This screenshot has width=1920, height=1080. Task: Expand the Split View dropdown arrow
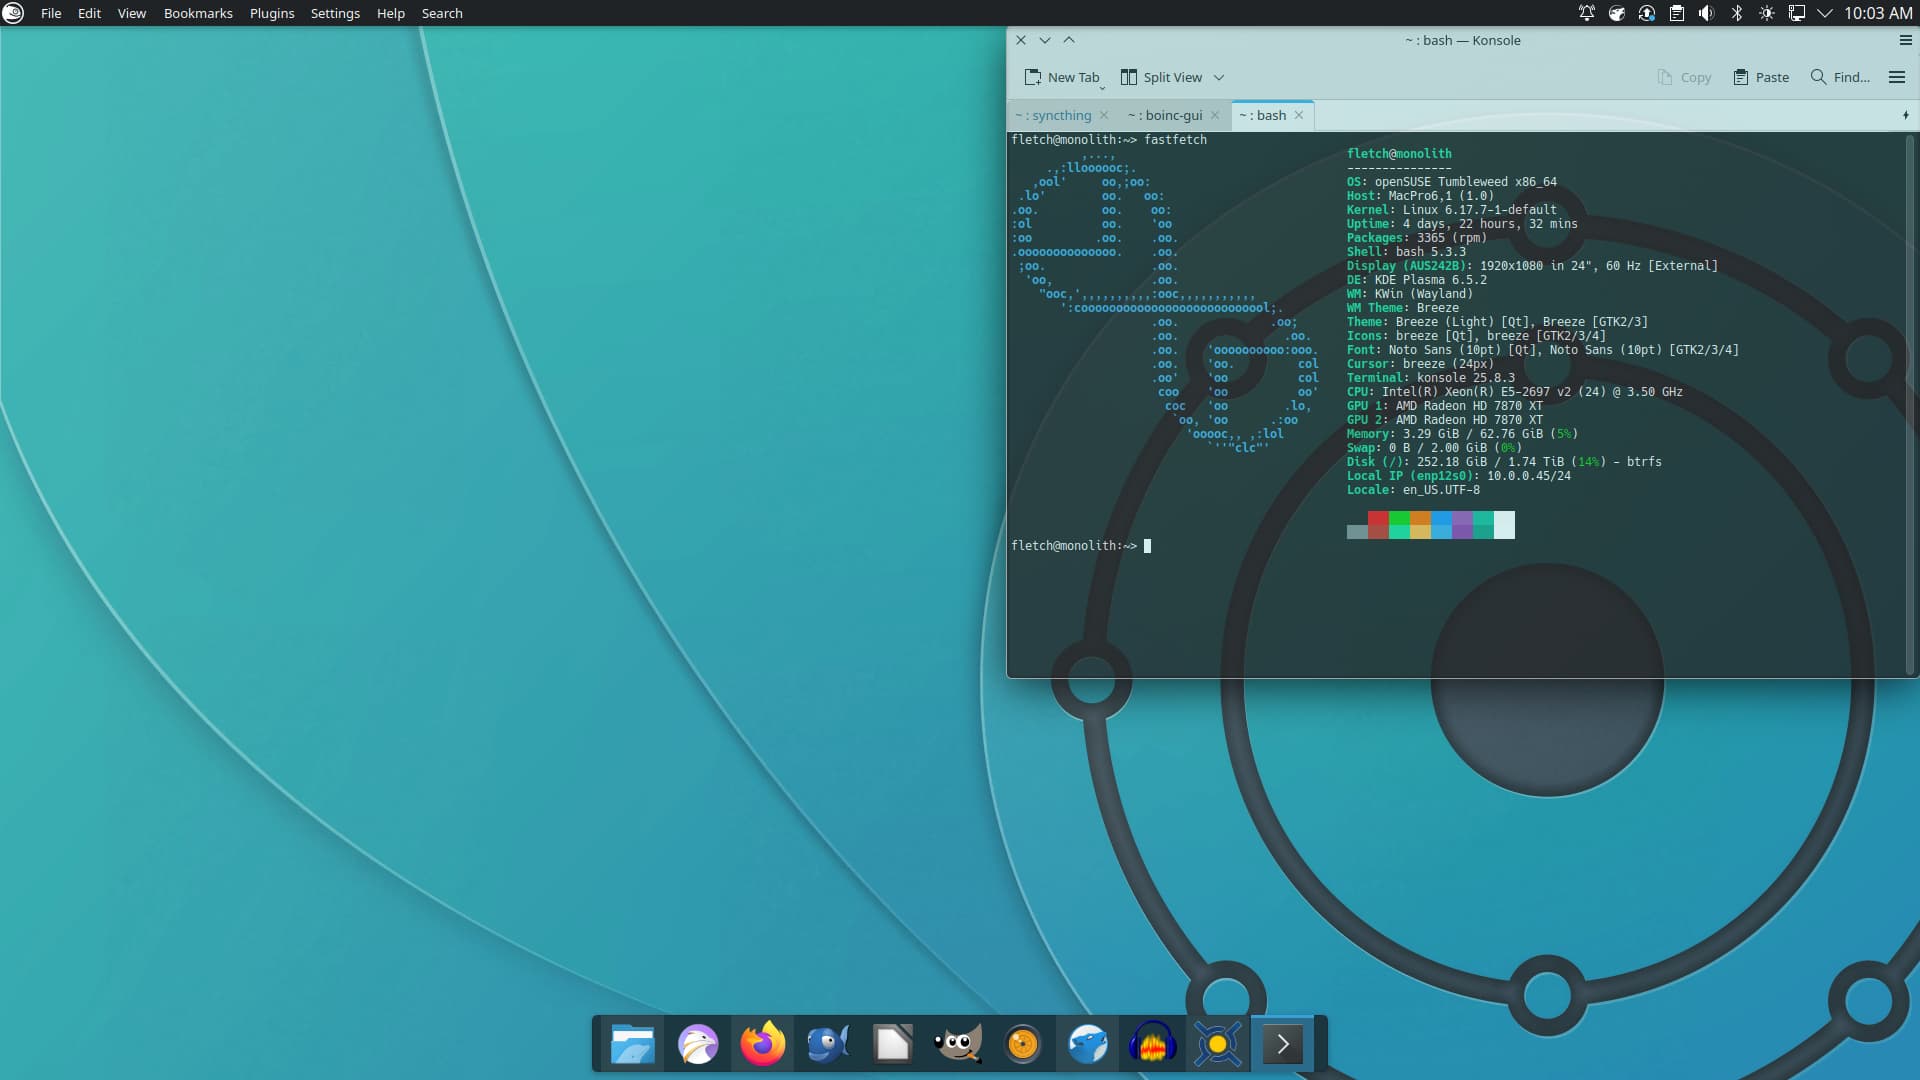click(1219, 77)
